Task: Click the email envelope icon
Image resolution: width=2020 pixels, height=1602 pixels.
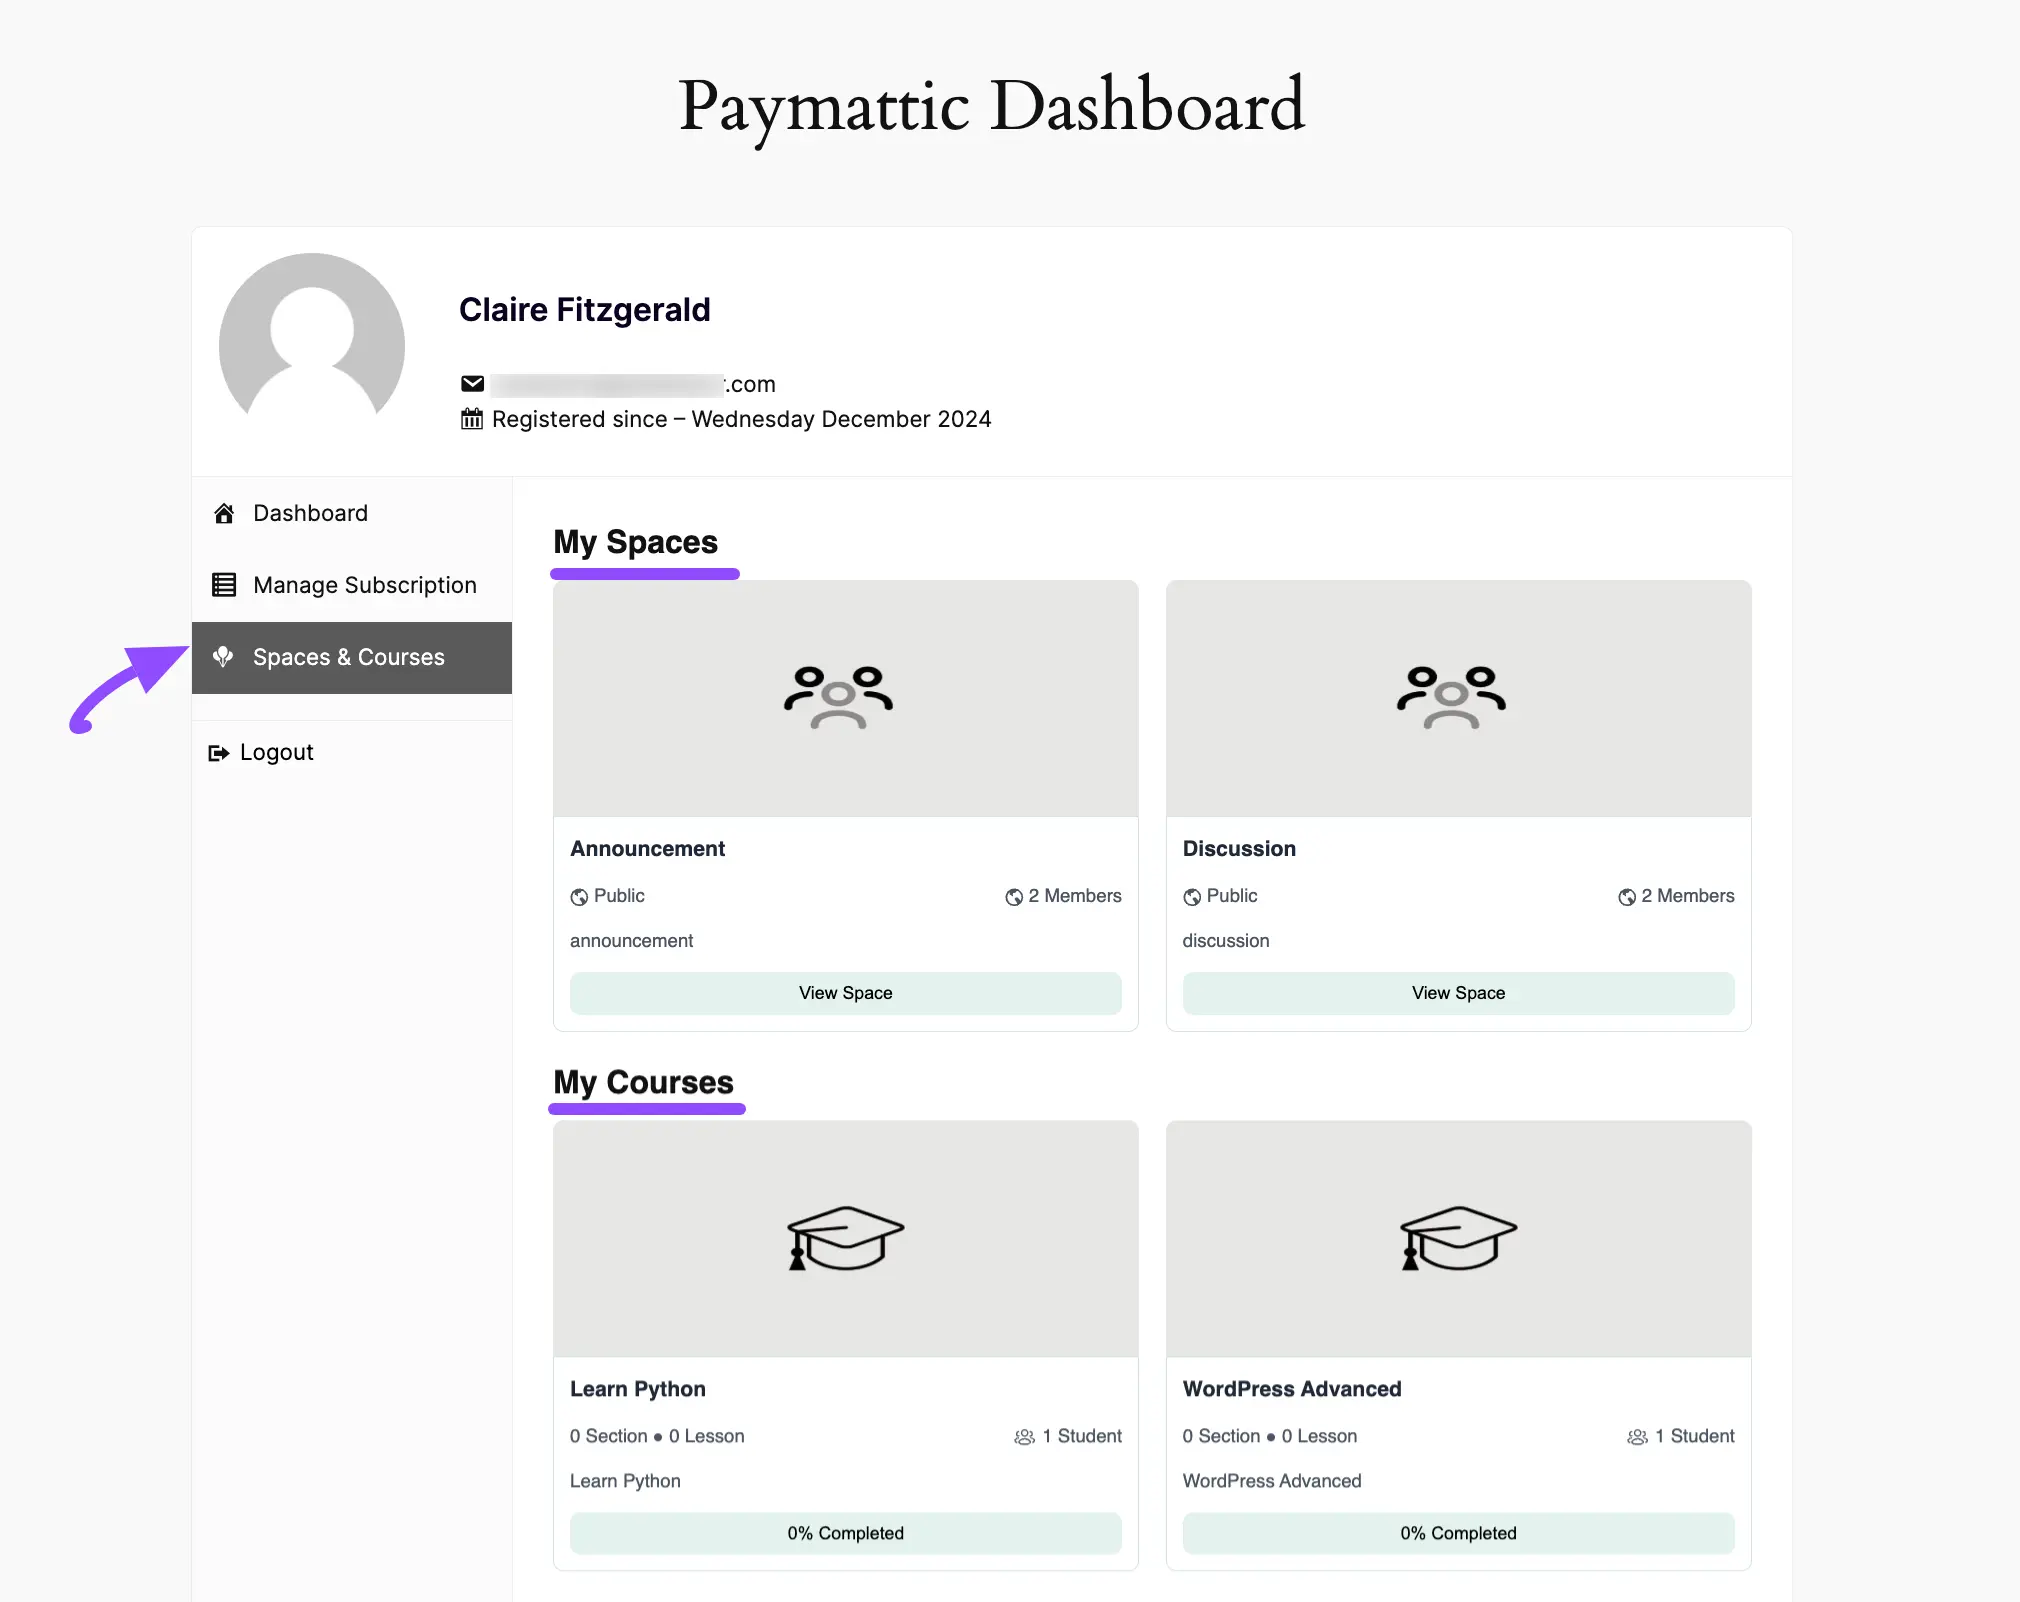Action: [x=472, y=384]
